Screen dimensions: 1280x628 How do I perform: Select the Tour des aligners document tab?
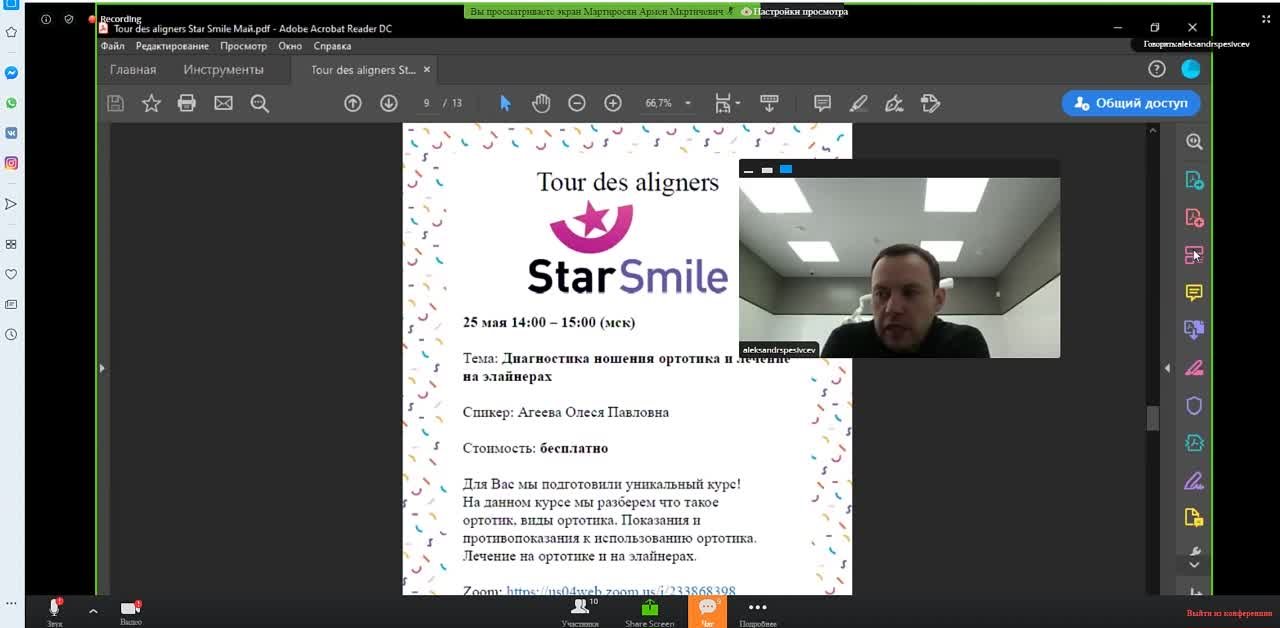(363, 70)
